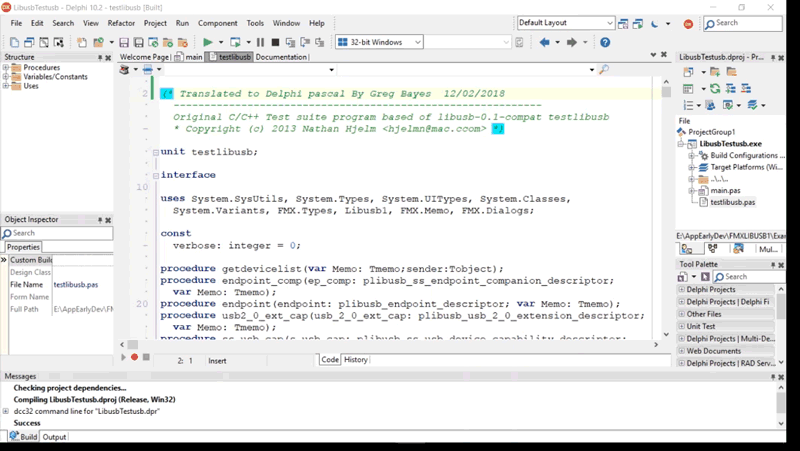Click the Stop program black square icon

point(275,42)
